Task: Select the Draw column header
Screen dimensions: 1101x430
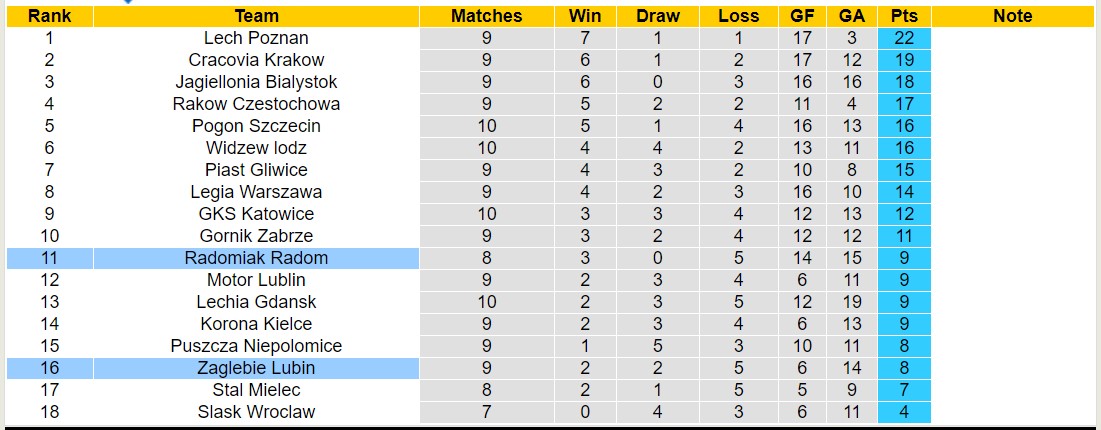Action: pos(657,16)
